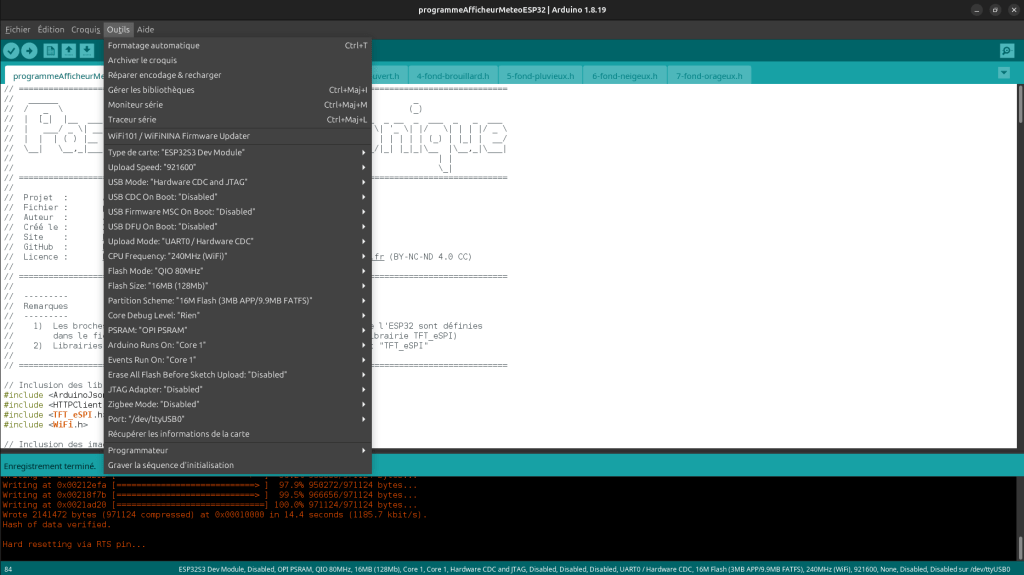1024x575 pixels.
Task: Open the Aide menu
Action: click(145, 29)
